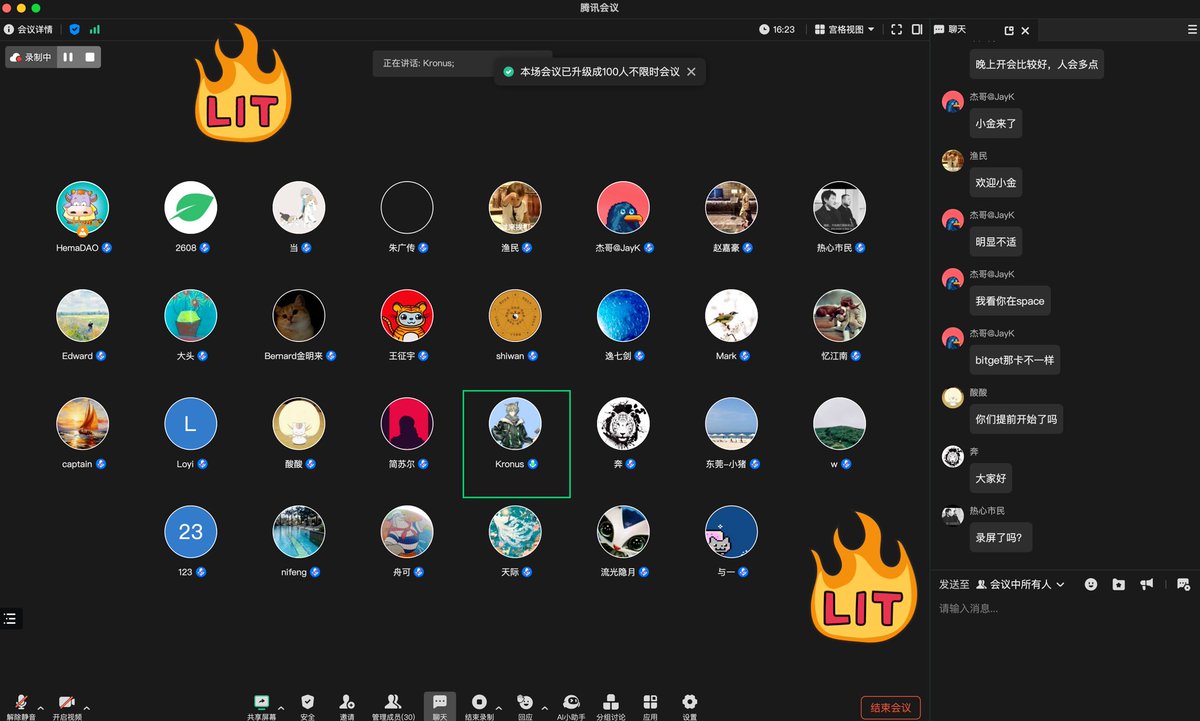
Task: Click the blue security shield status icon
Action: click(x=74, y=30)
